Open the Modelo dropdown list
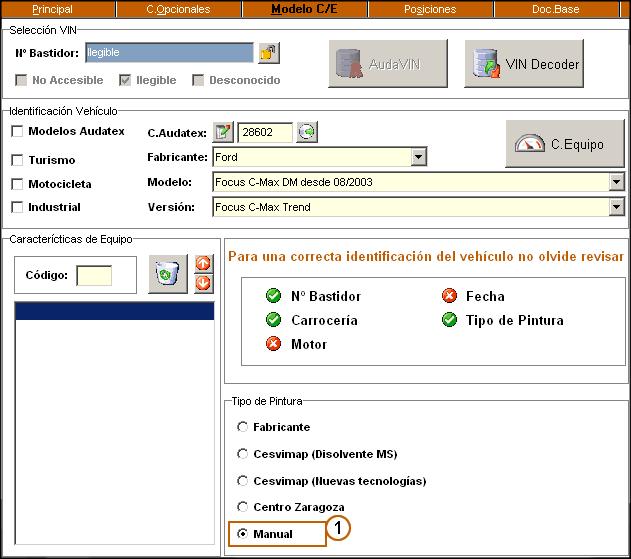Viewport: 631px width, 559px height. tap(616, 182)
